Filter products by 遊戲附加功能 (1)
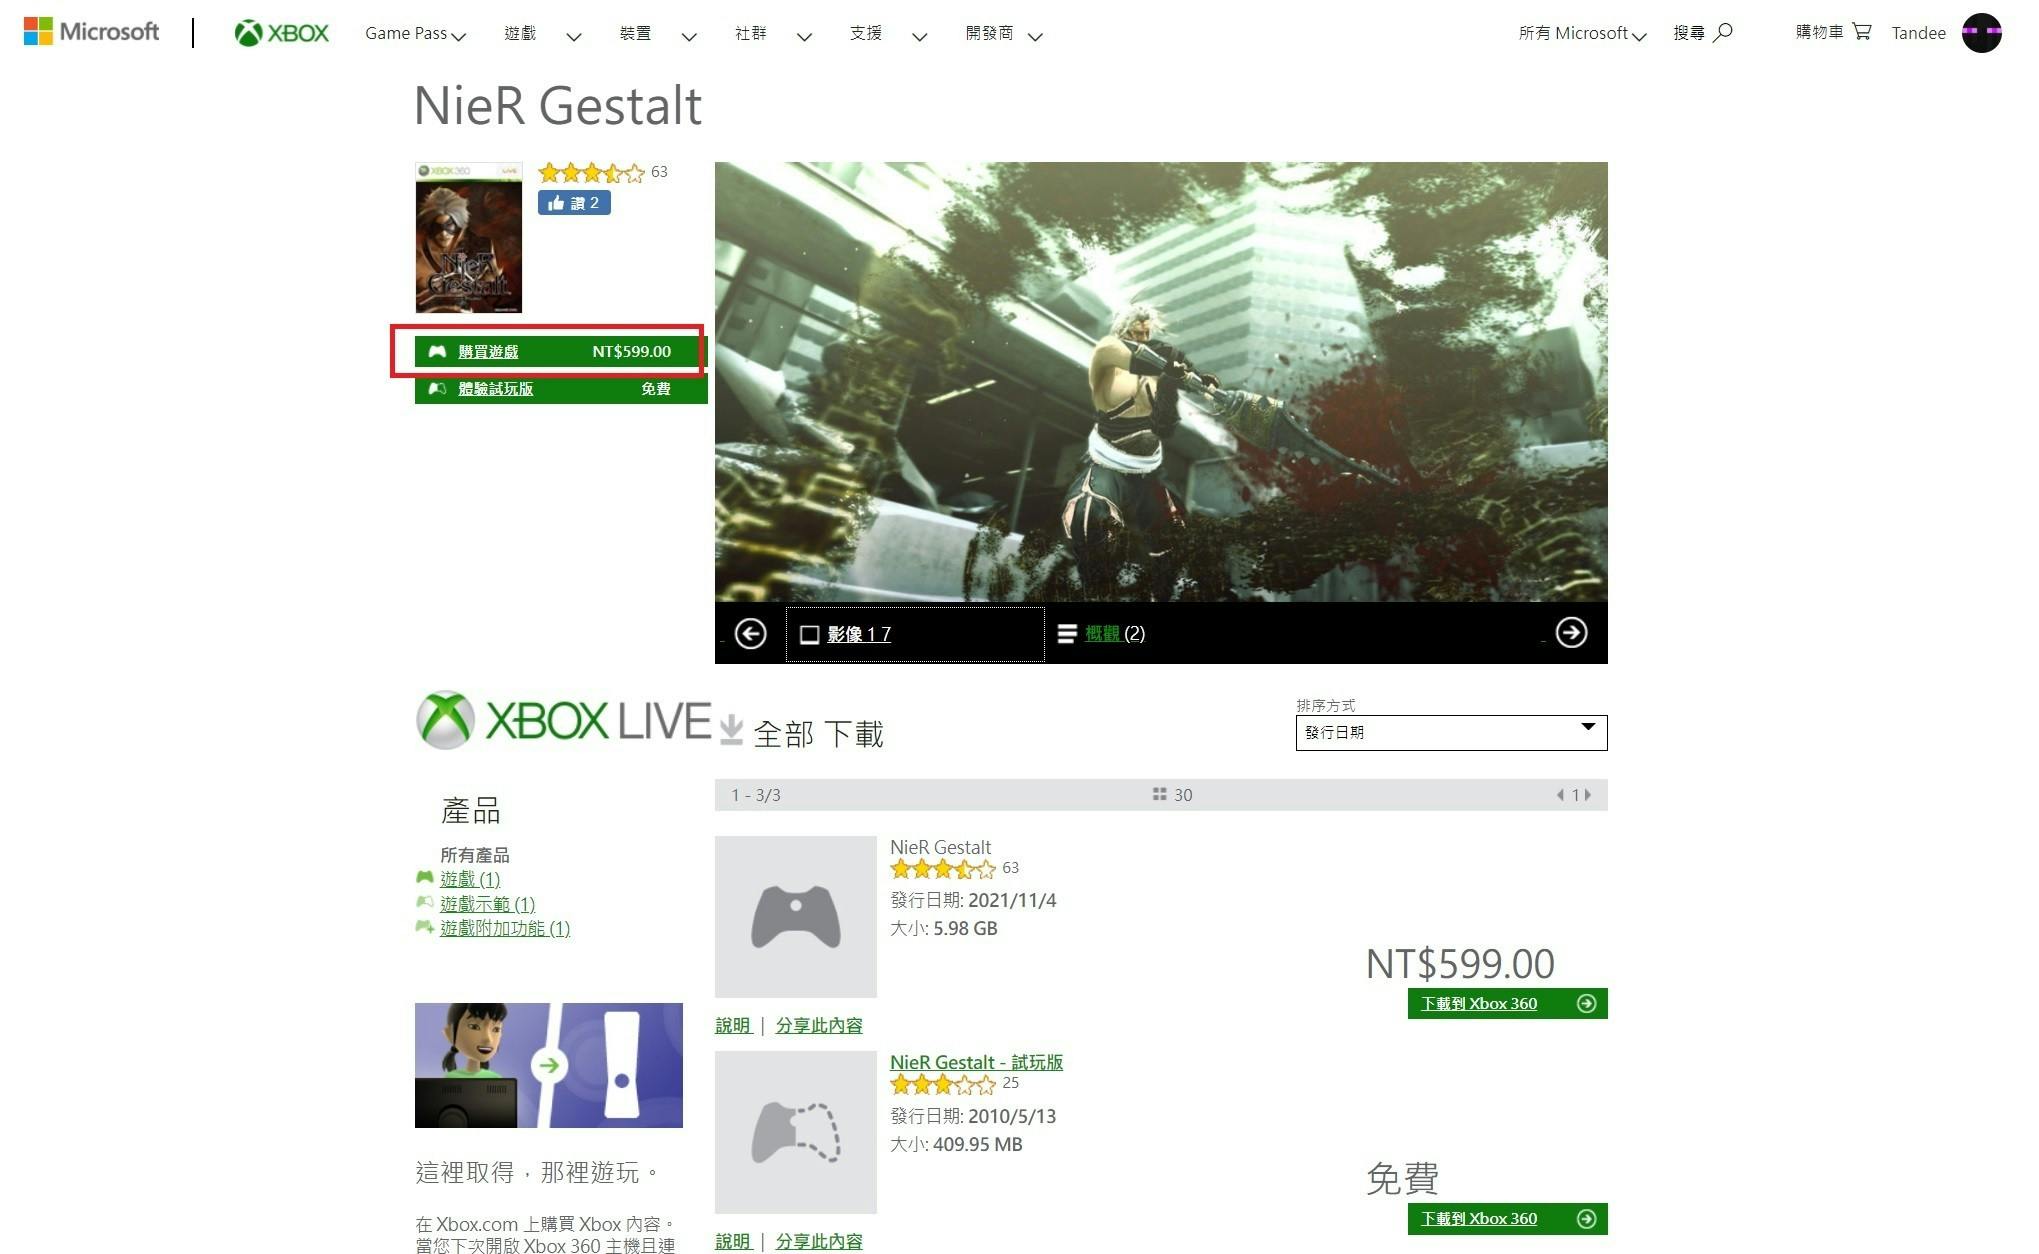Viewport: 2039px width, 1254px height. pos(505,928)
